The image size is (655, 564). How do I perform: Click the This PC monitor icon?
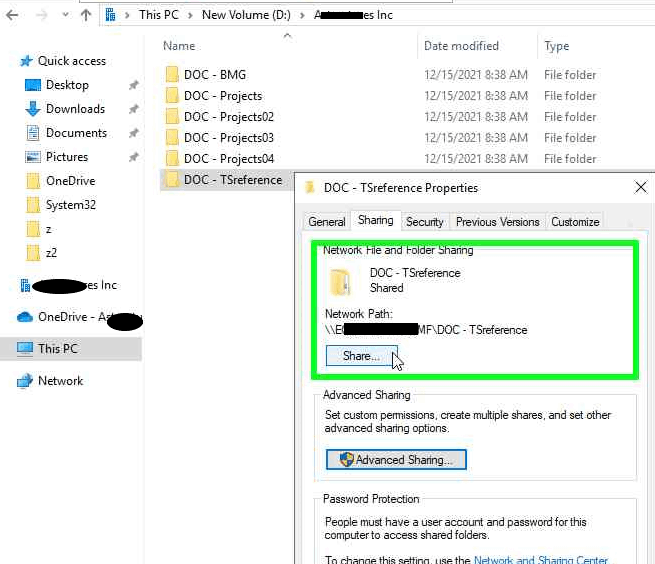(25, 349)
